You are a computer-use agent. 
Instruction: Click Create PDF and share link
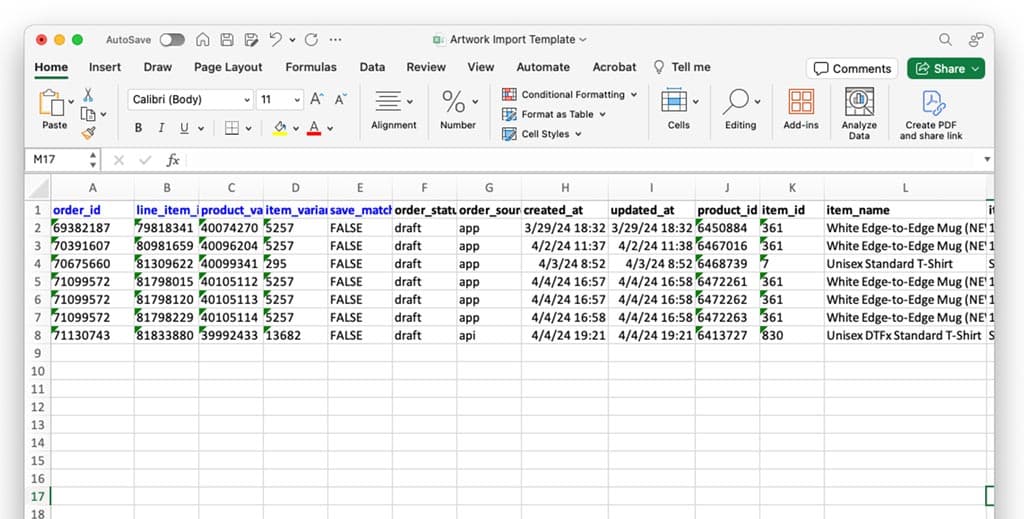(x=931, y=113)
